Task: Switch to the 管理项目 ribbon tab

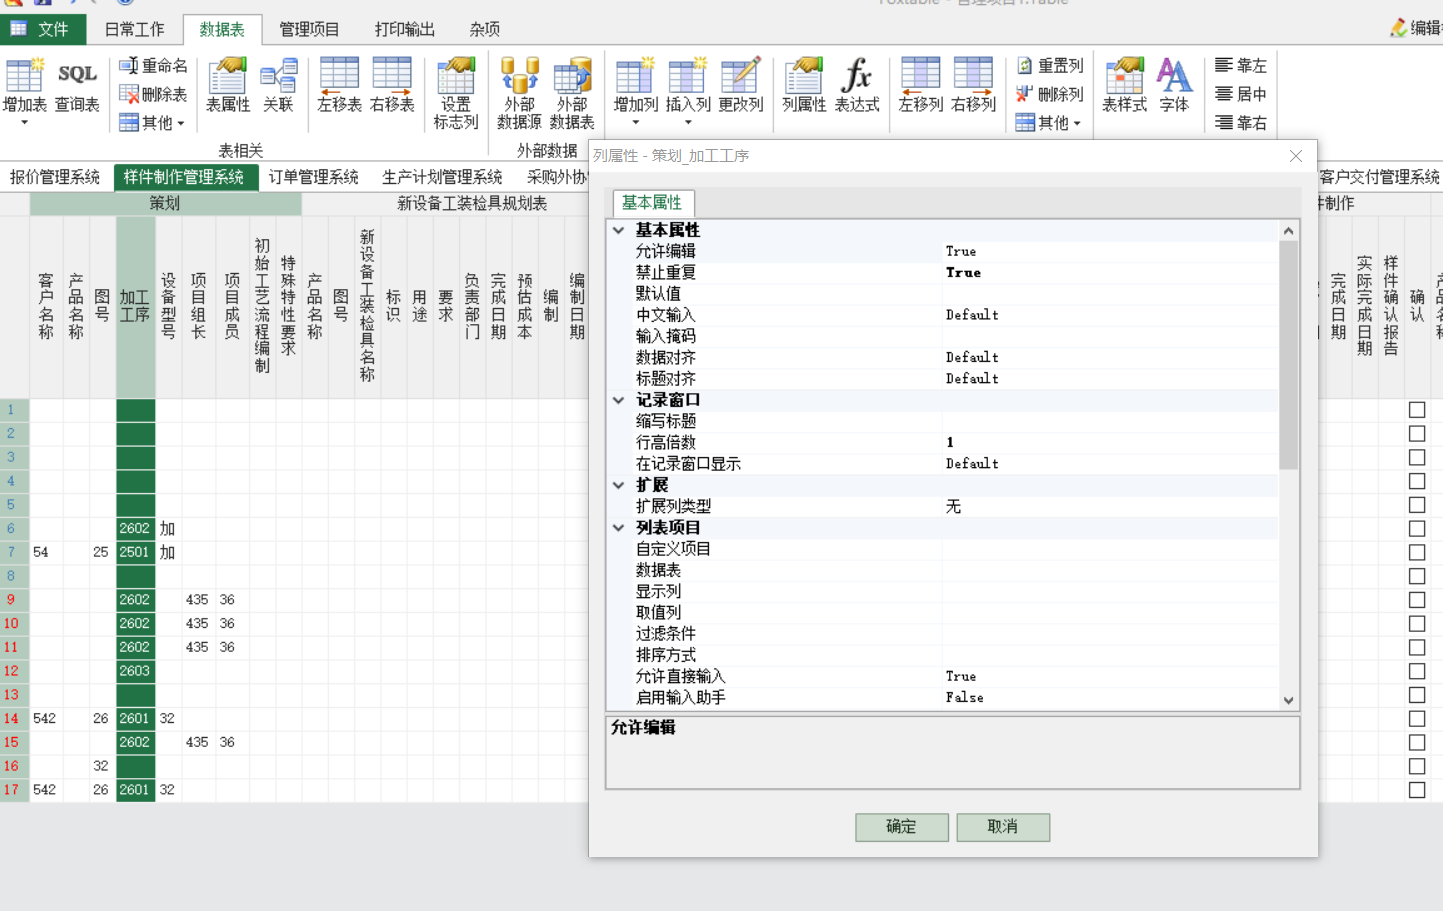Action: coord(309,29)
